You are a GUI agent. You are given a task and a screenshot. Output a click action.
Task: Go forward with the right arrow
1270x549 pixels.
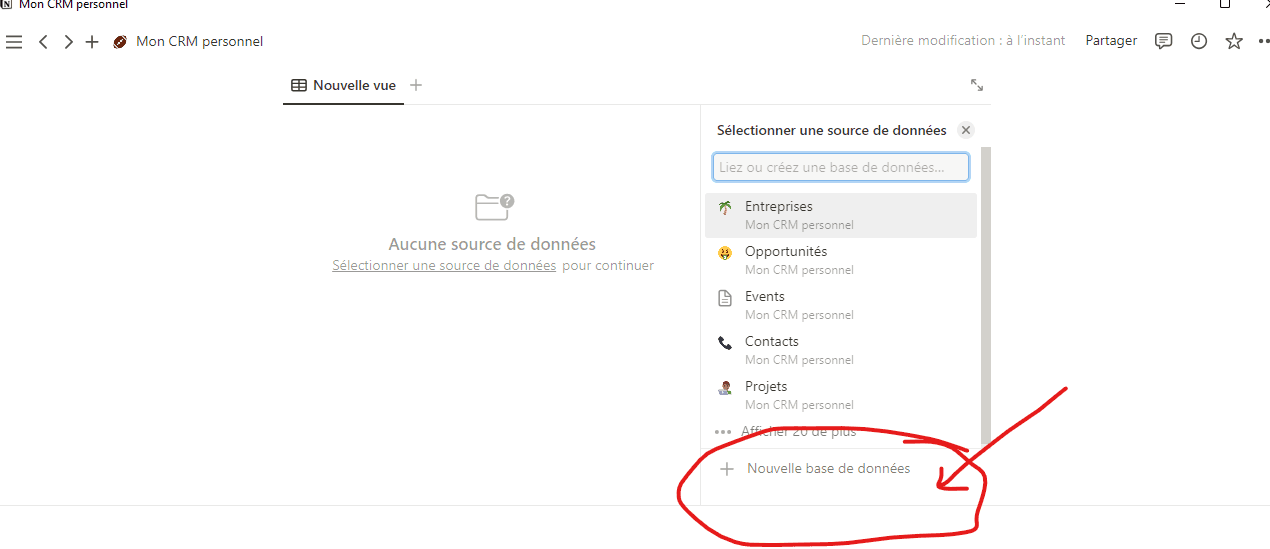68,42
